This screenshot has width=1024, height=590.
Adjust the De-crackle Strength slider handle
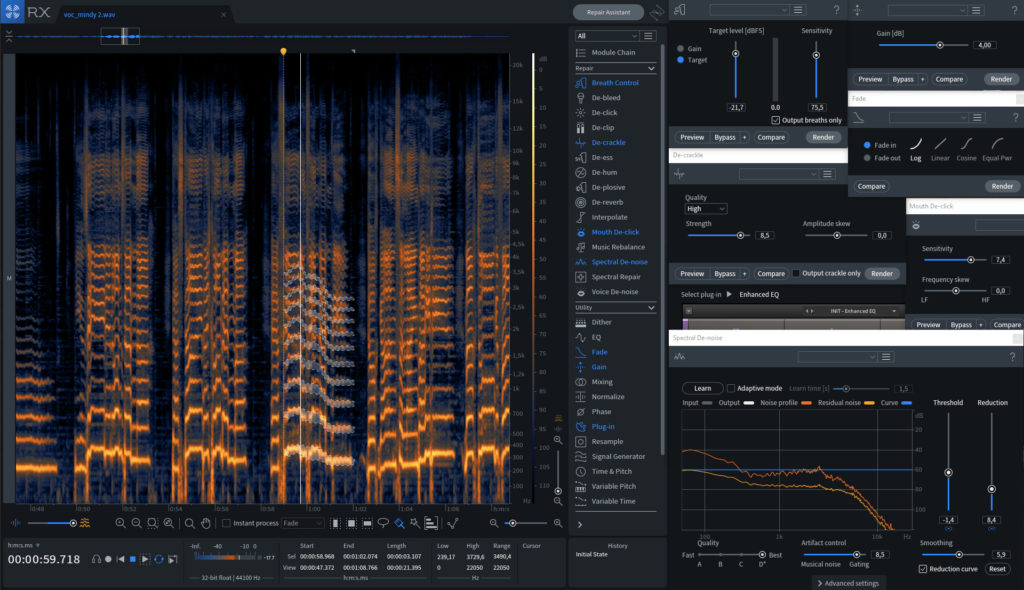tap(741, 235)
